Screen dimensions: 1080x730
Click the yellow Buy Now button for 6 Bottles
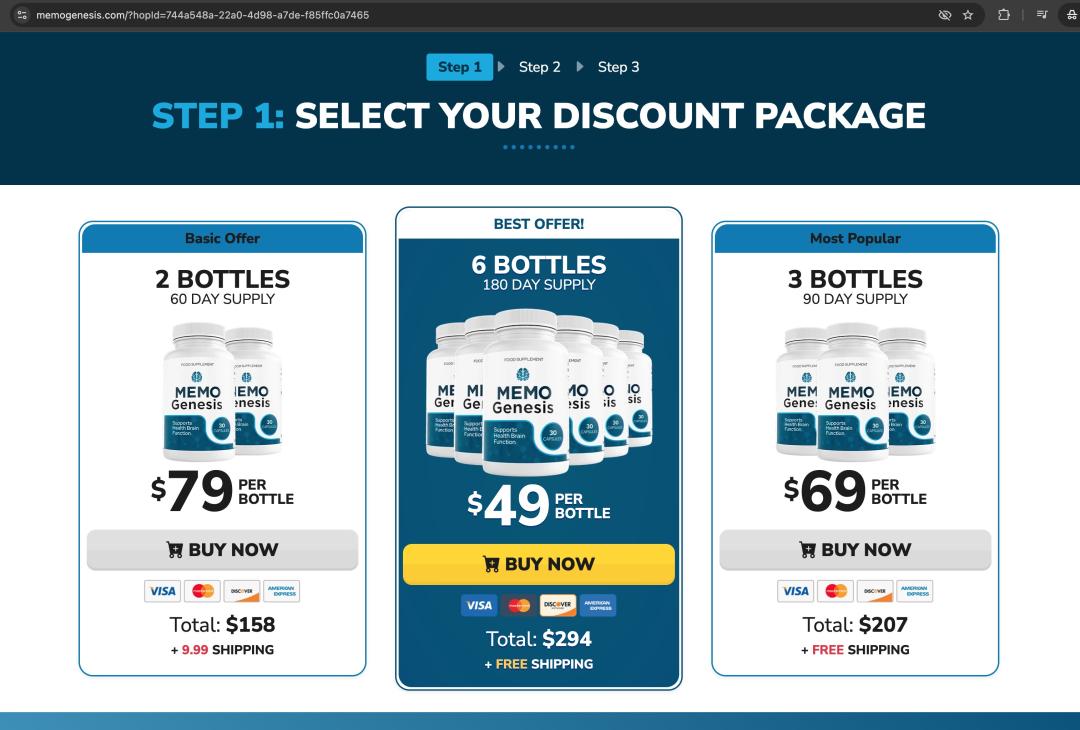pyautogui.click(x=539, y=564)
